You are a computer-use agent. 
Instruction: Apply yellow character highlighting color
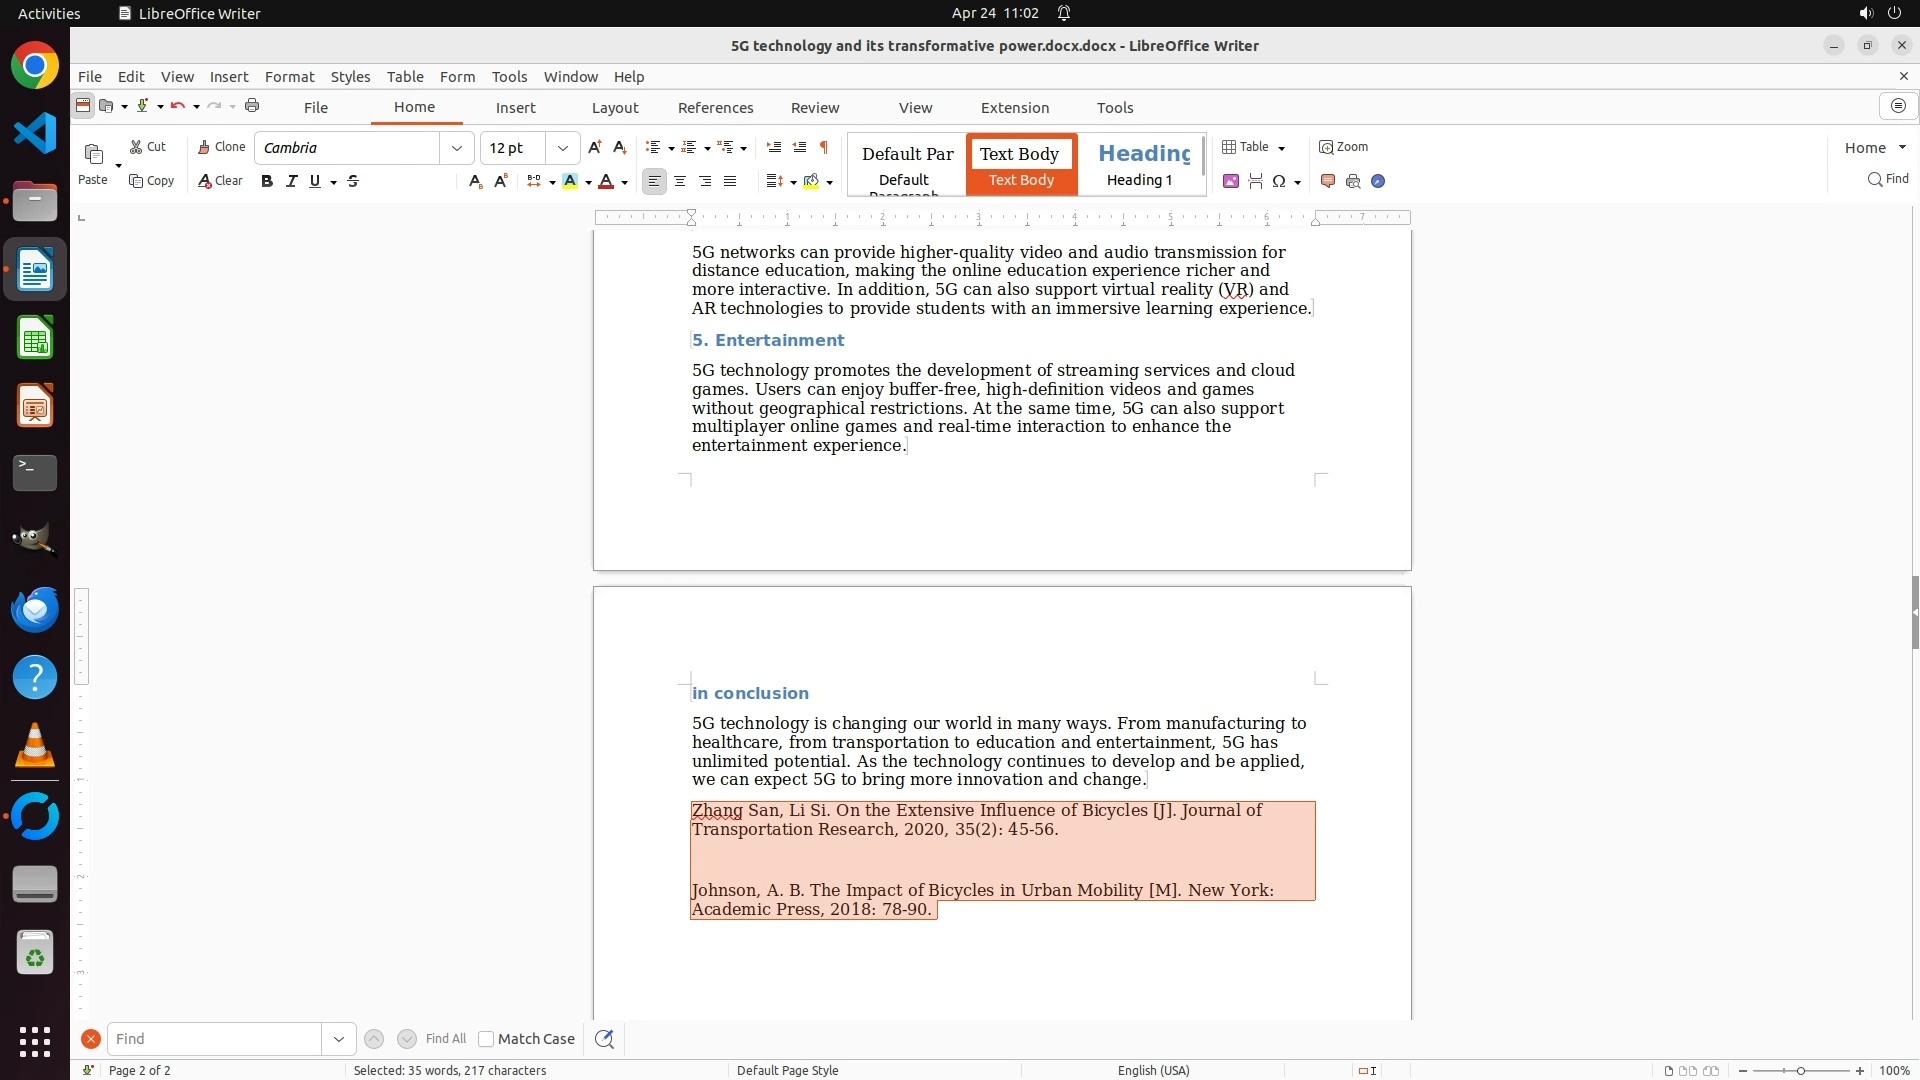click(570, 181)
